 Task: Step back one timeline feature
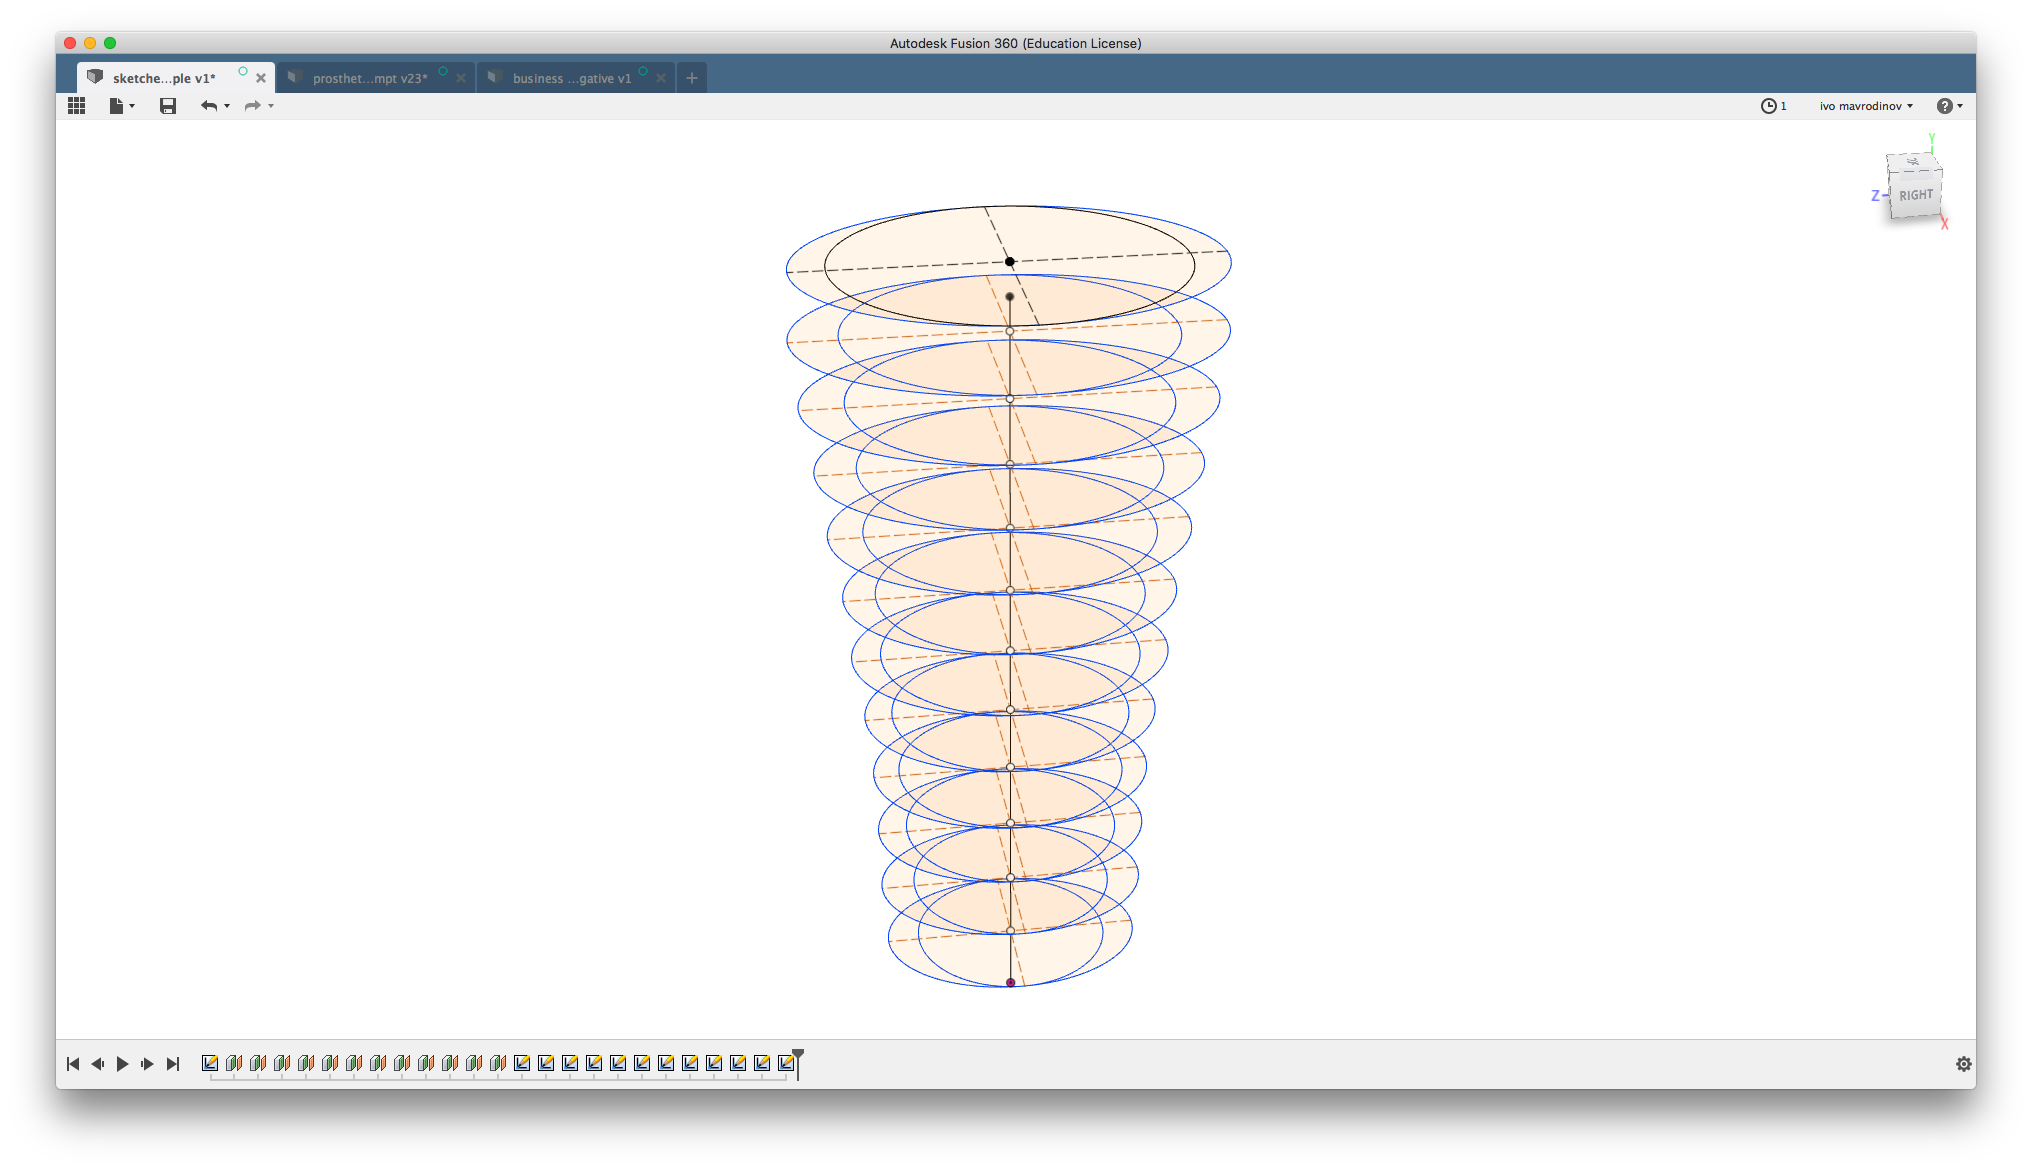tap(98, 1064)
